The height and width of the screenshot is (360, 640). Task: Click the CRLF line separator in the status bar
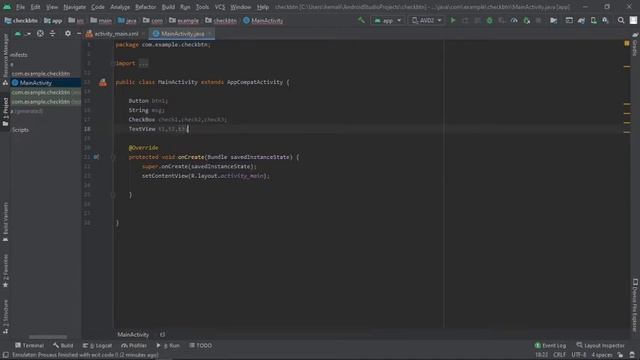(x=559, y=355)
